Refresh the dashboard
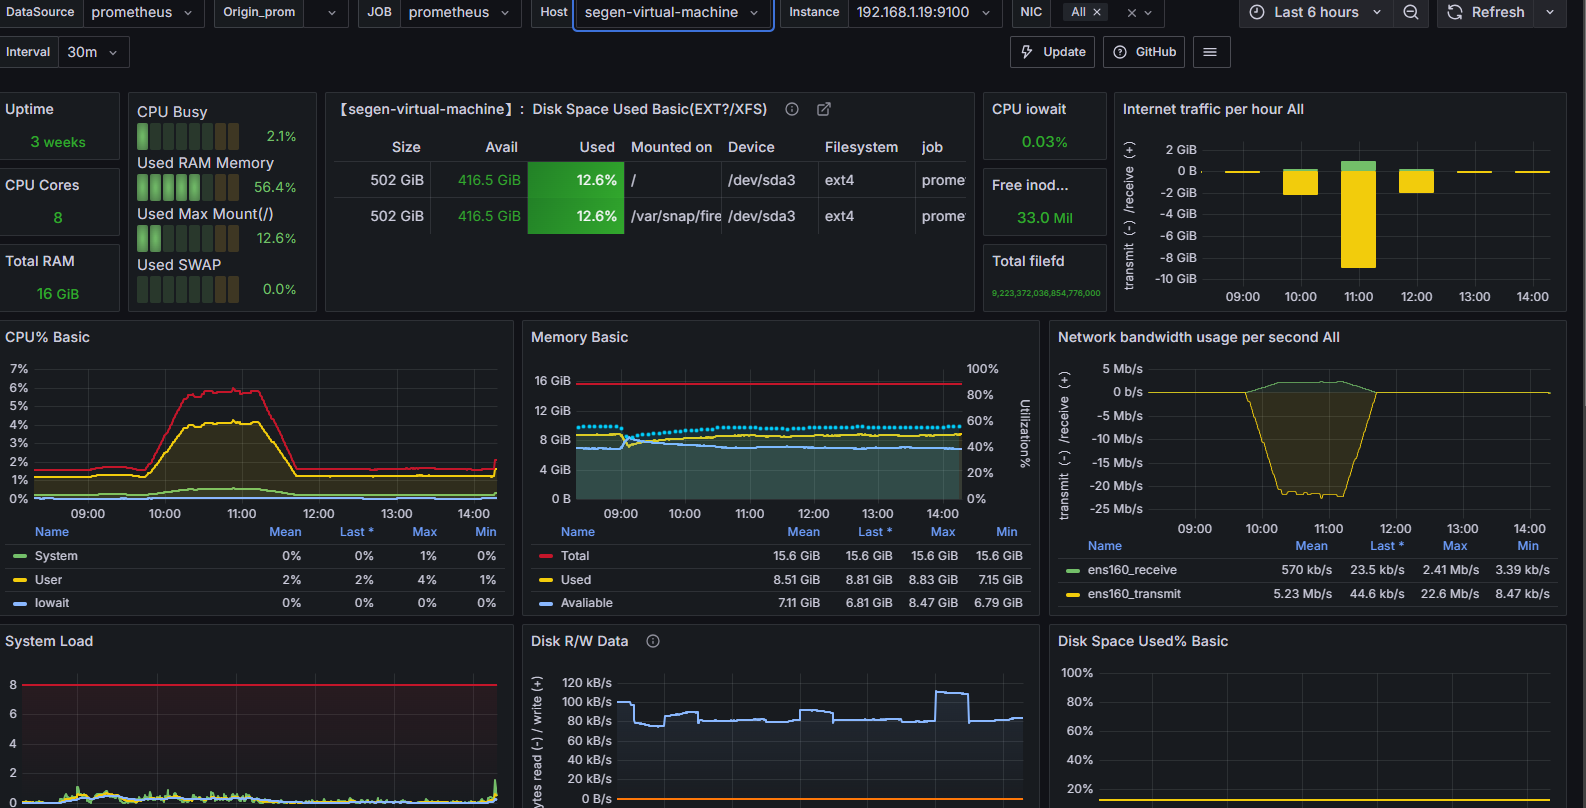 [x=1486, y=12]
